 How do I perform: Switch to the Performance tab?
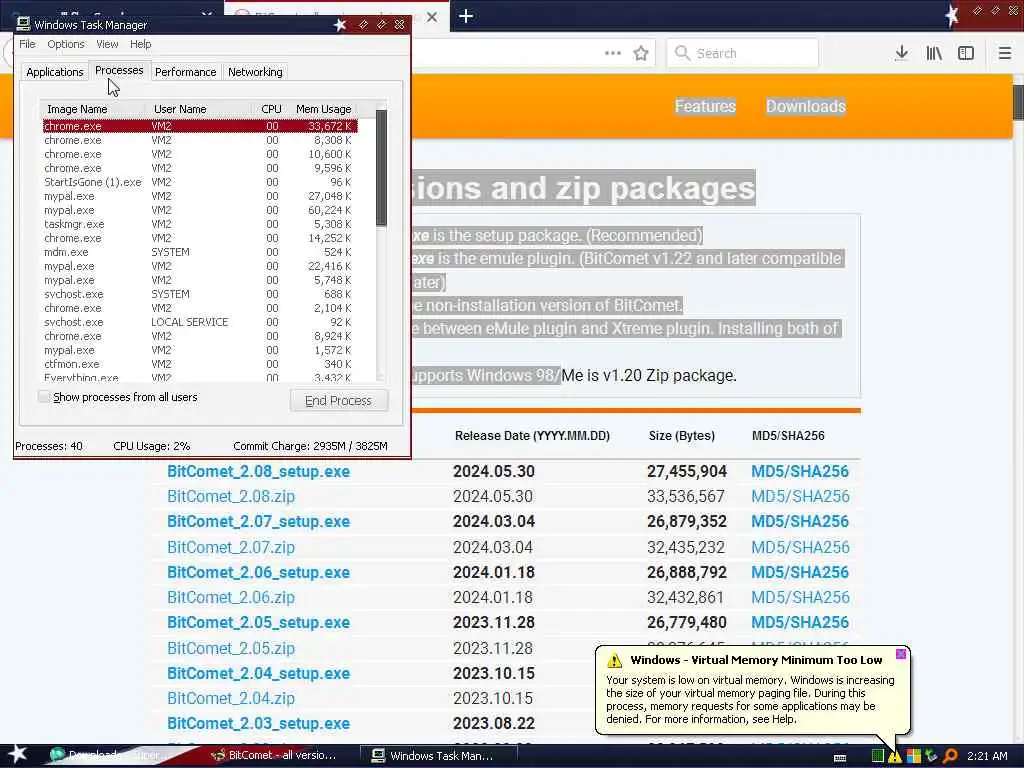tap(185, 72)
